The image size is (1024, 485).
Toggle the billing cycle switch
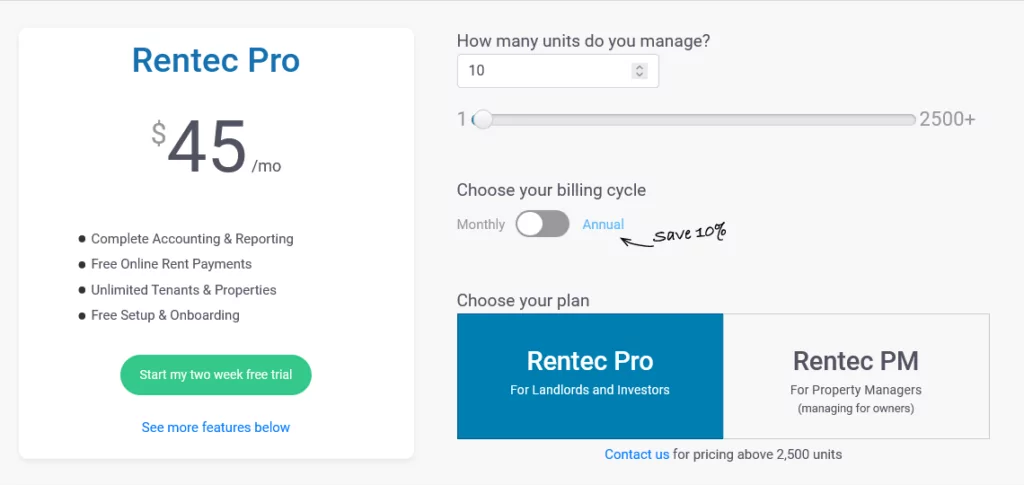point(542,224)
